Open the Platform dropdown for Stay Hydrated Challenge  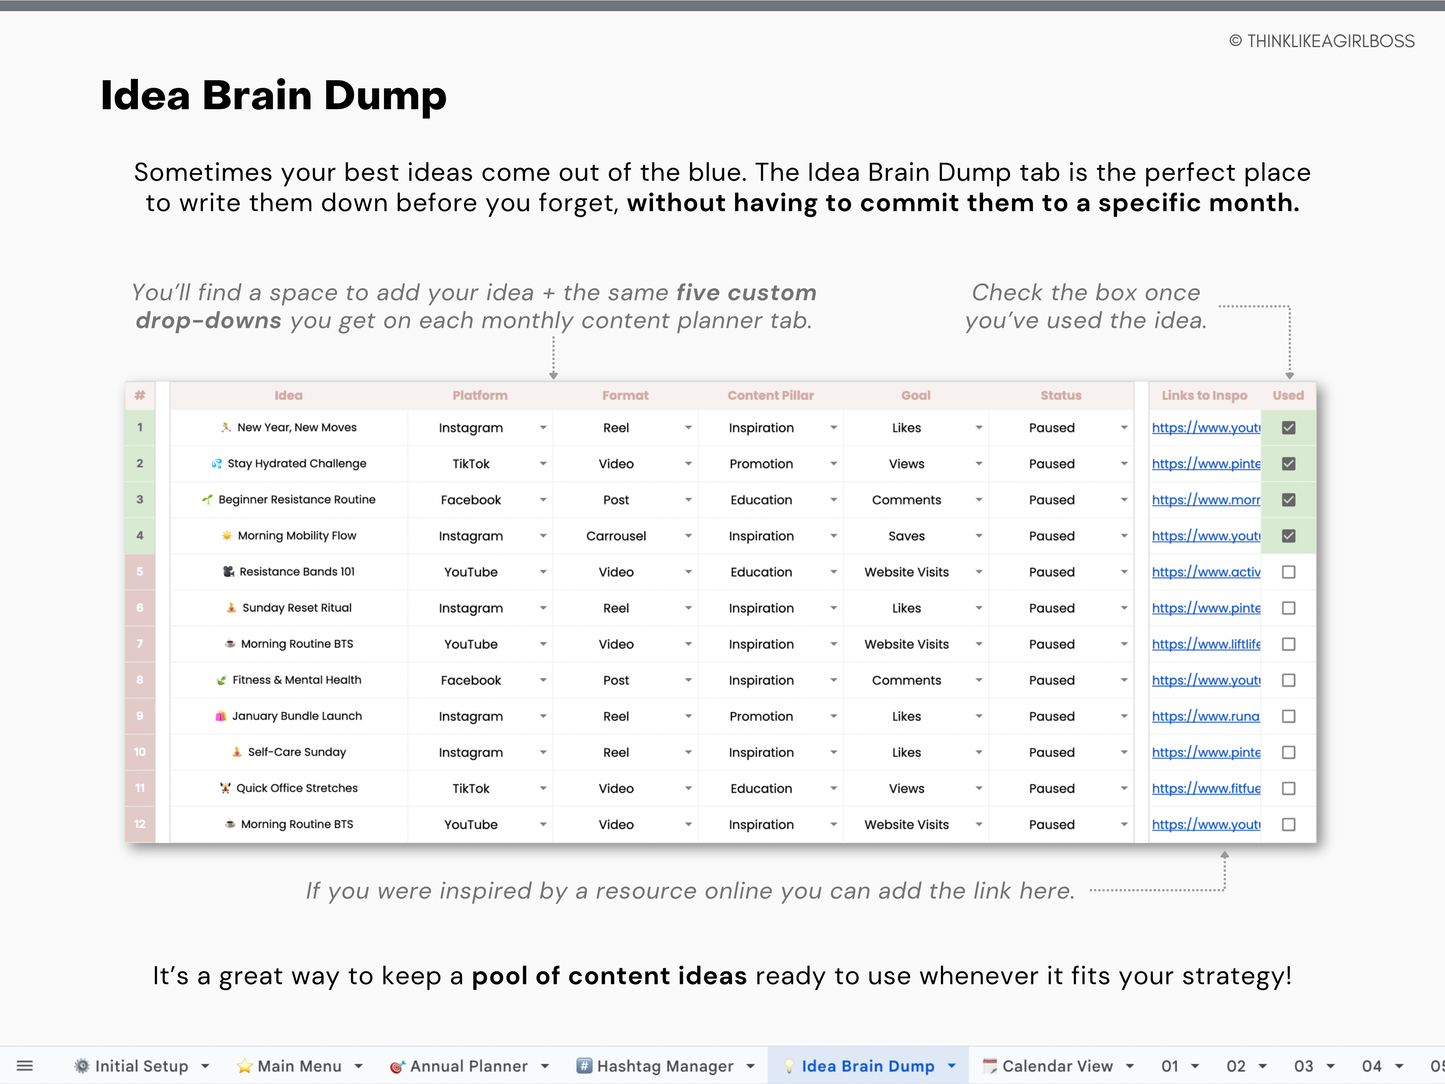543,463
